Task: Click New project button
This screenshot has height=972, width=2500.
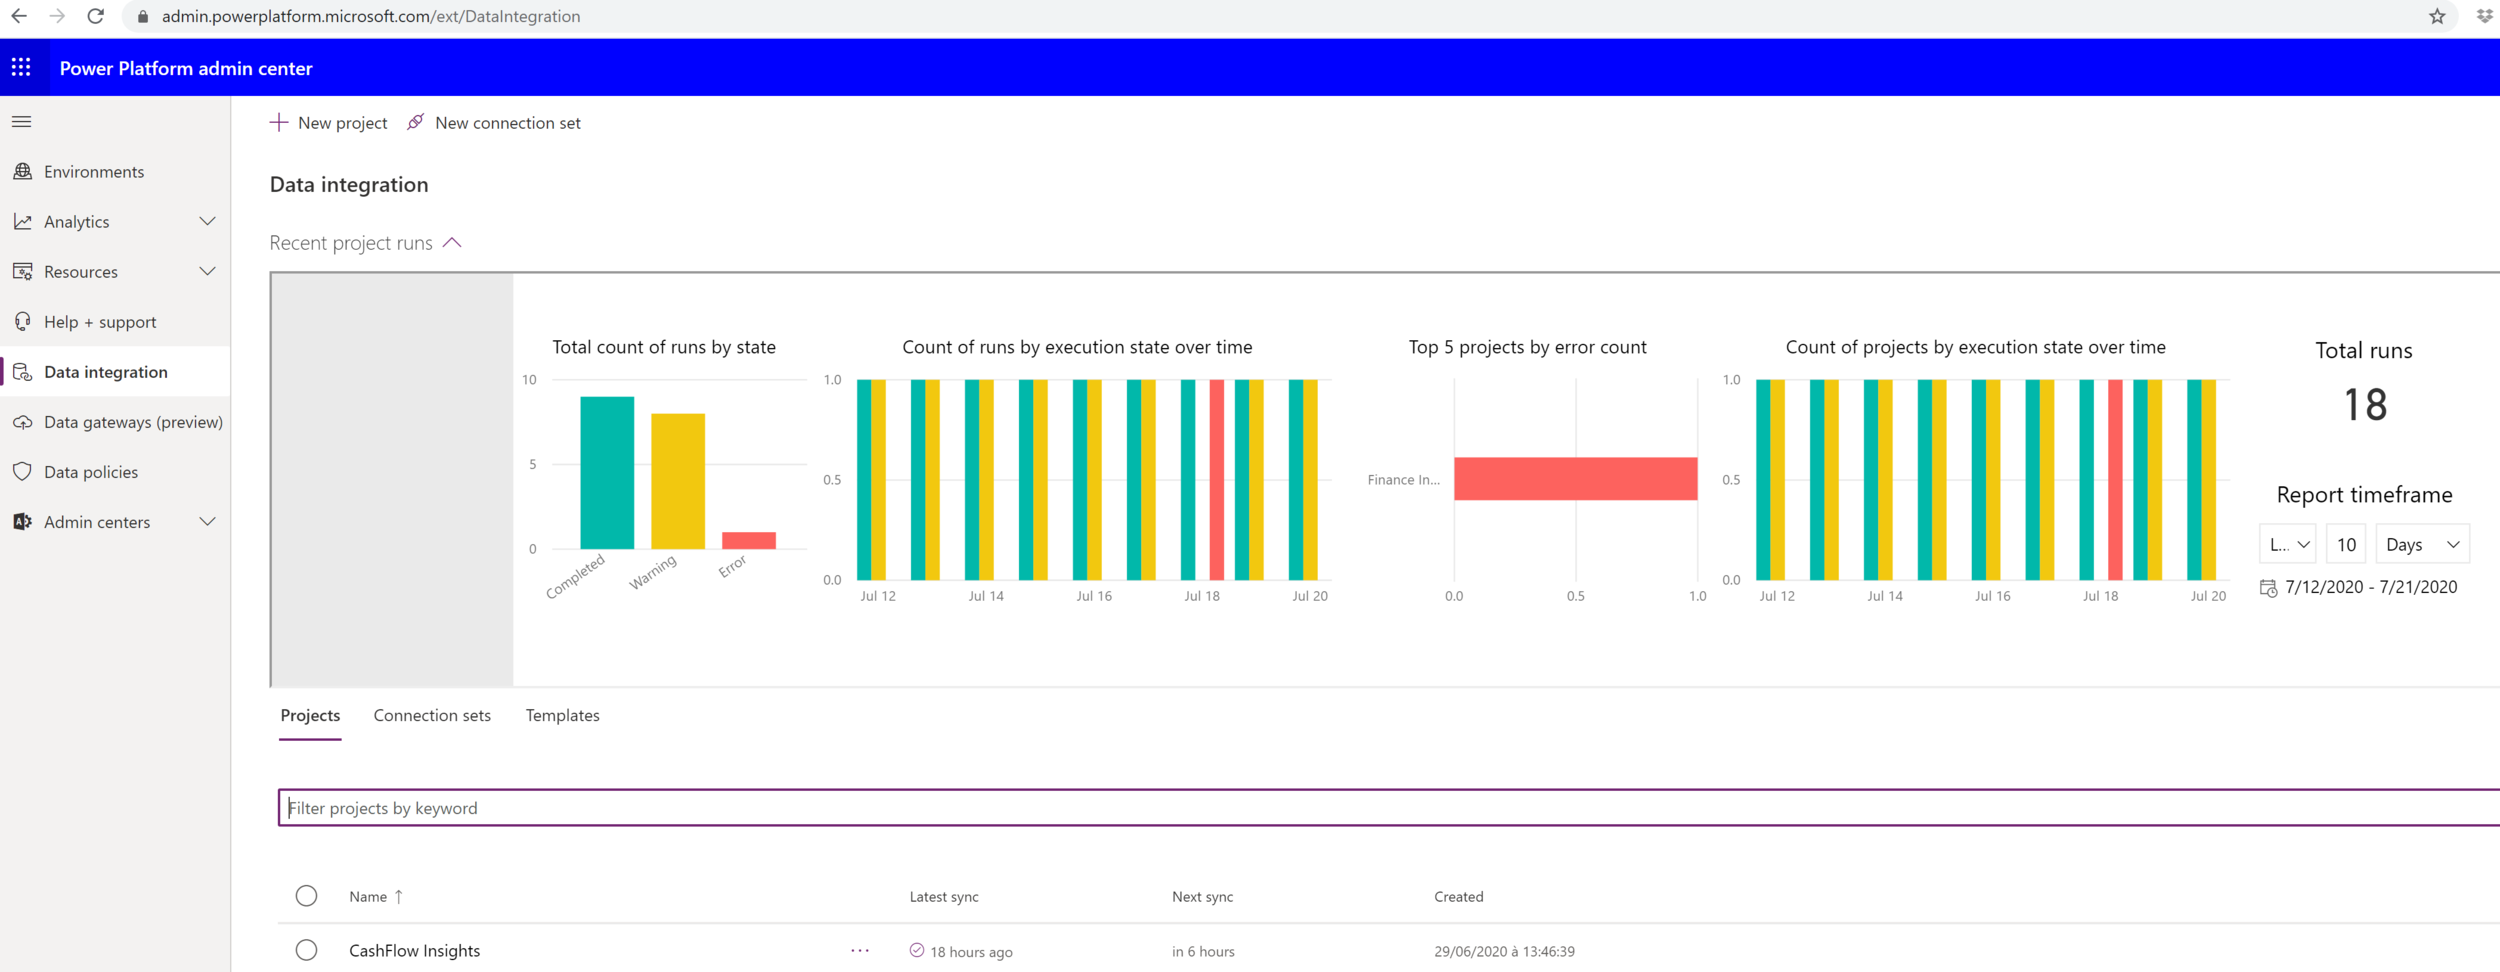Action: 328,122
